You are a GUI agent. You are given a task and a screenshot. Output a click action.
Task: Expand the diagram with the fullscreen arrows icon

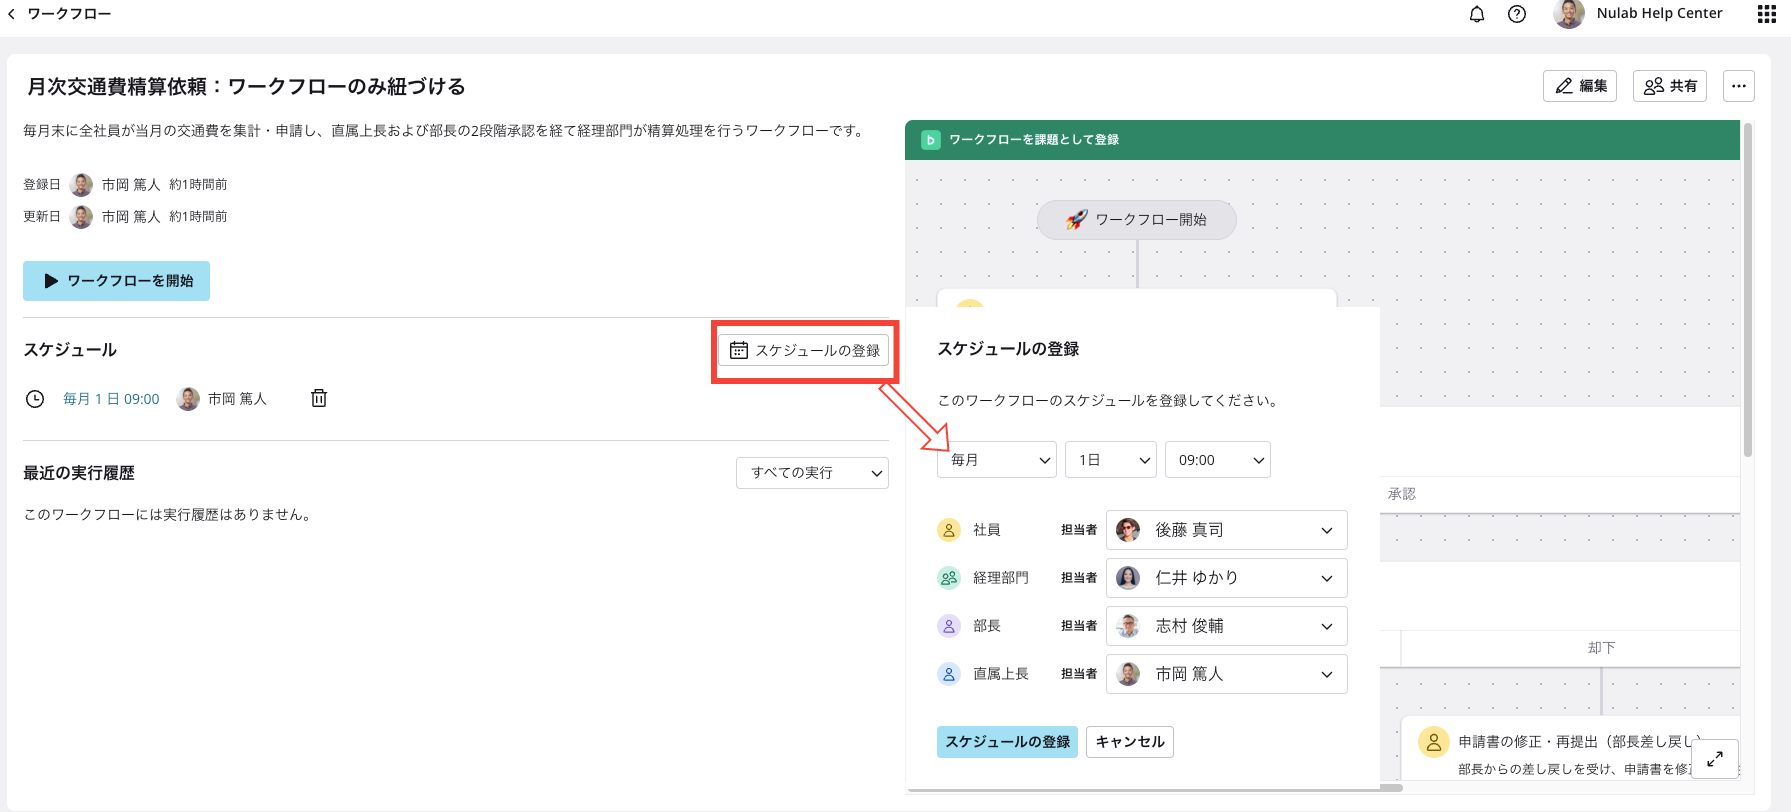[x=1715, y=759]
